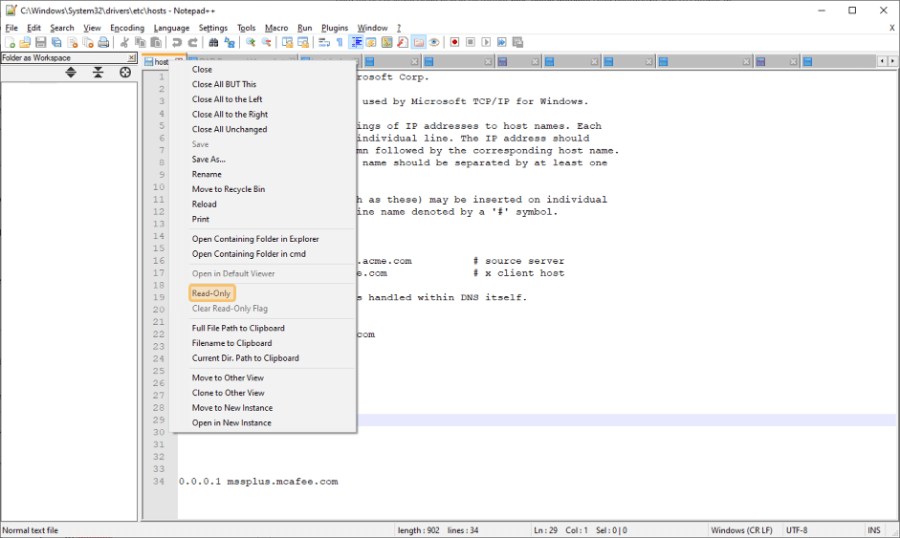Click the Playback macro icon

[x=486, y=42]
